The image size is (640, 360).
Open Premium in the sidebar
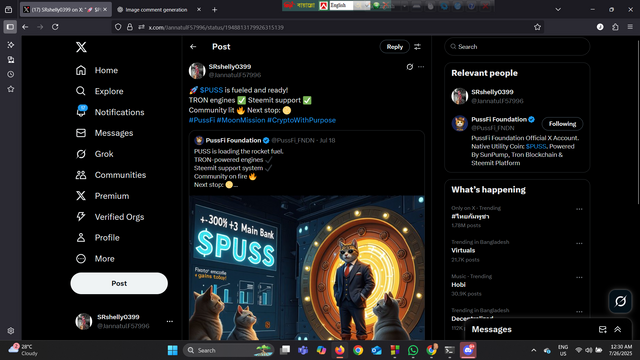click(102, 196)
